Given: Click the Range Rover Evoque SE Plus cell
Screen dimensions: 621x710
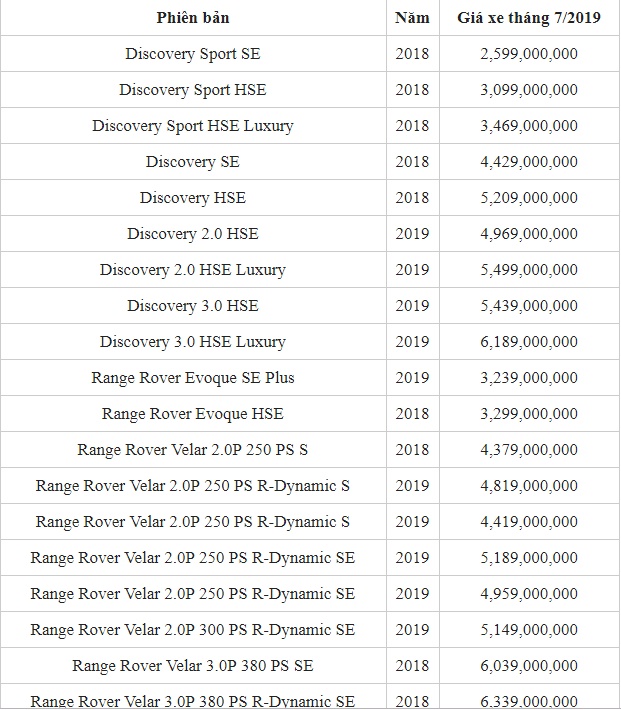Looking at the screenshot, I should coord(192,378).
